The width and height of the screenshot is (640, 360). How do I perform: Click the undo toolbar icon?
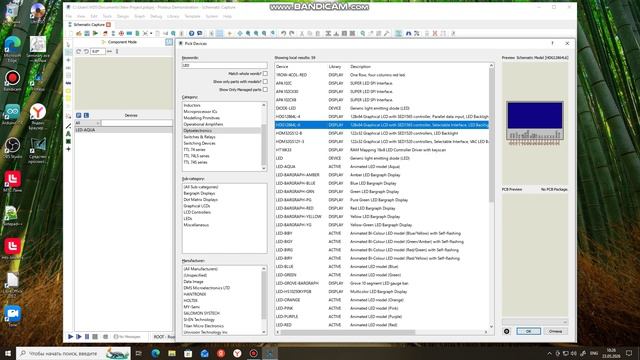[x=283, y=33]
